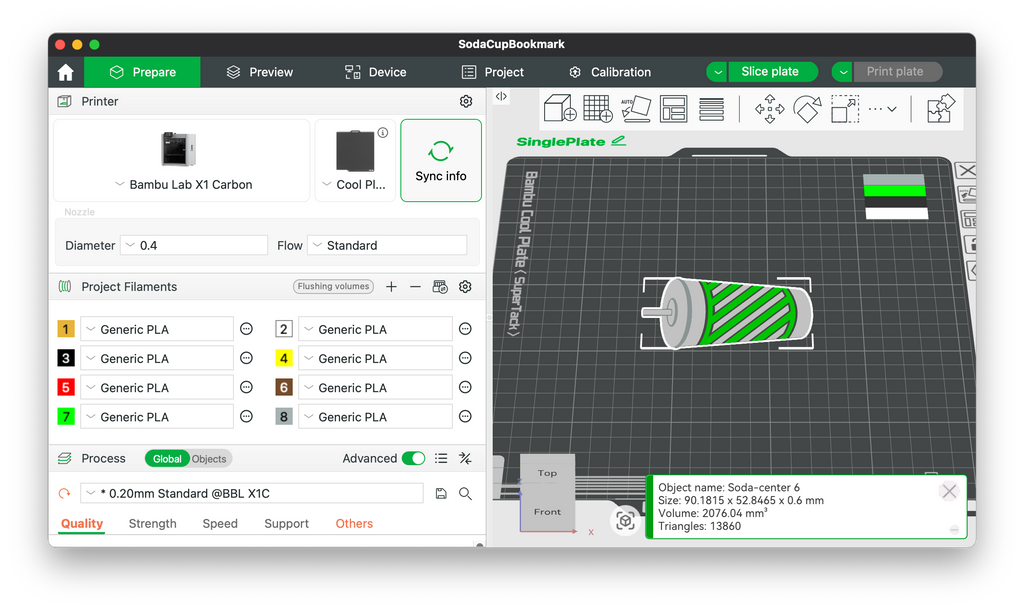Screen dimensions: 1024x611
Task: Collapse the sidebar with the arrows icon
Action: [x=501, y=97]
